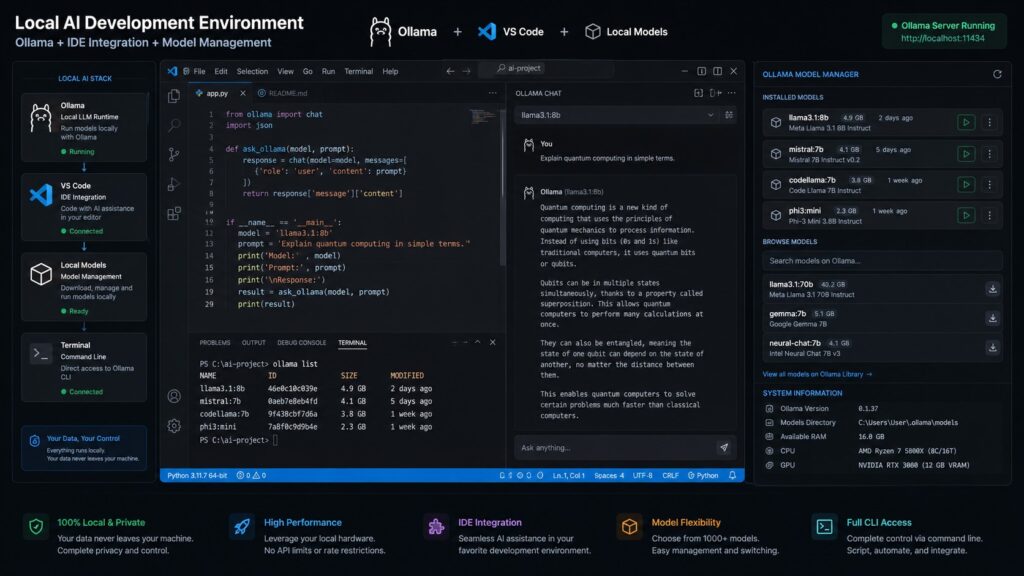The height and width of the screenshot is (576, 1024).
Task: Run the llama3.1:8b installed model
Action: [x=966, y=122]
